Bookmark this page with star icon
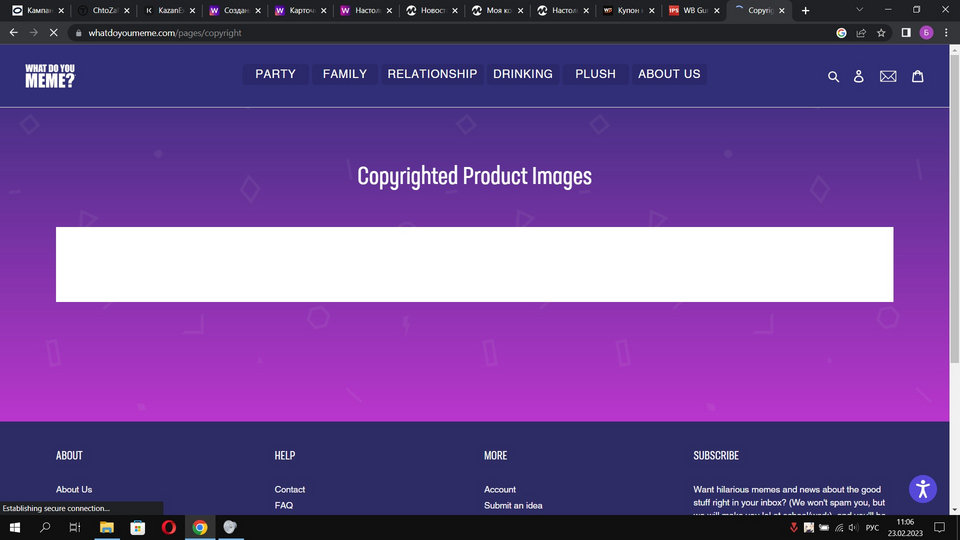Image resolution: width=960 pixels, height=540 pixels. 881,32
